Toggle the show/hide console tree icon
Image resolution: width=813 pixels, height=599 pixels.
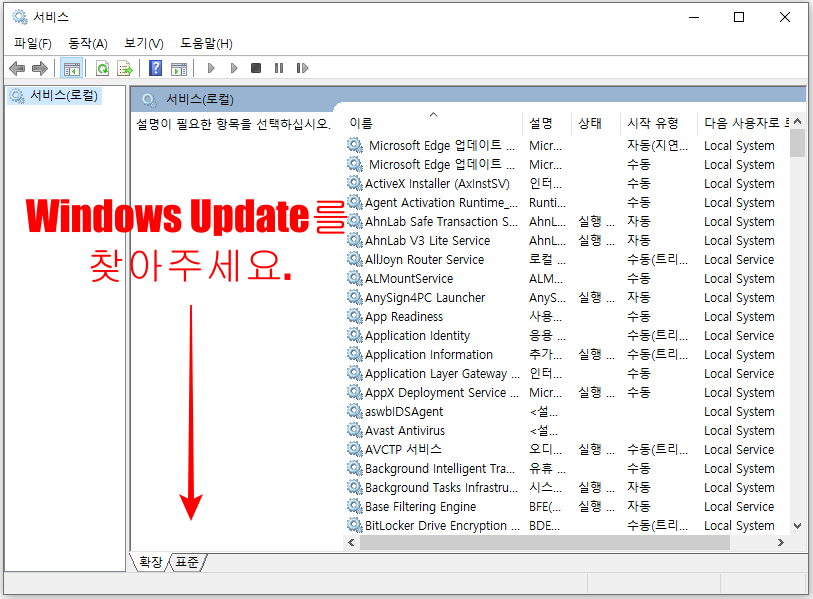click(x=72, y=68)
